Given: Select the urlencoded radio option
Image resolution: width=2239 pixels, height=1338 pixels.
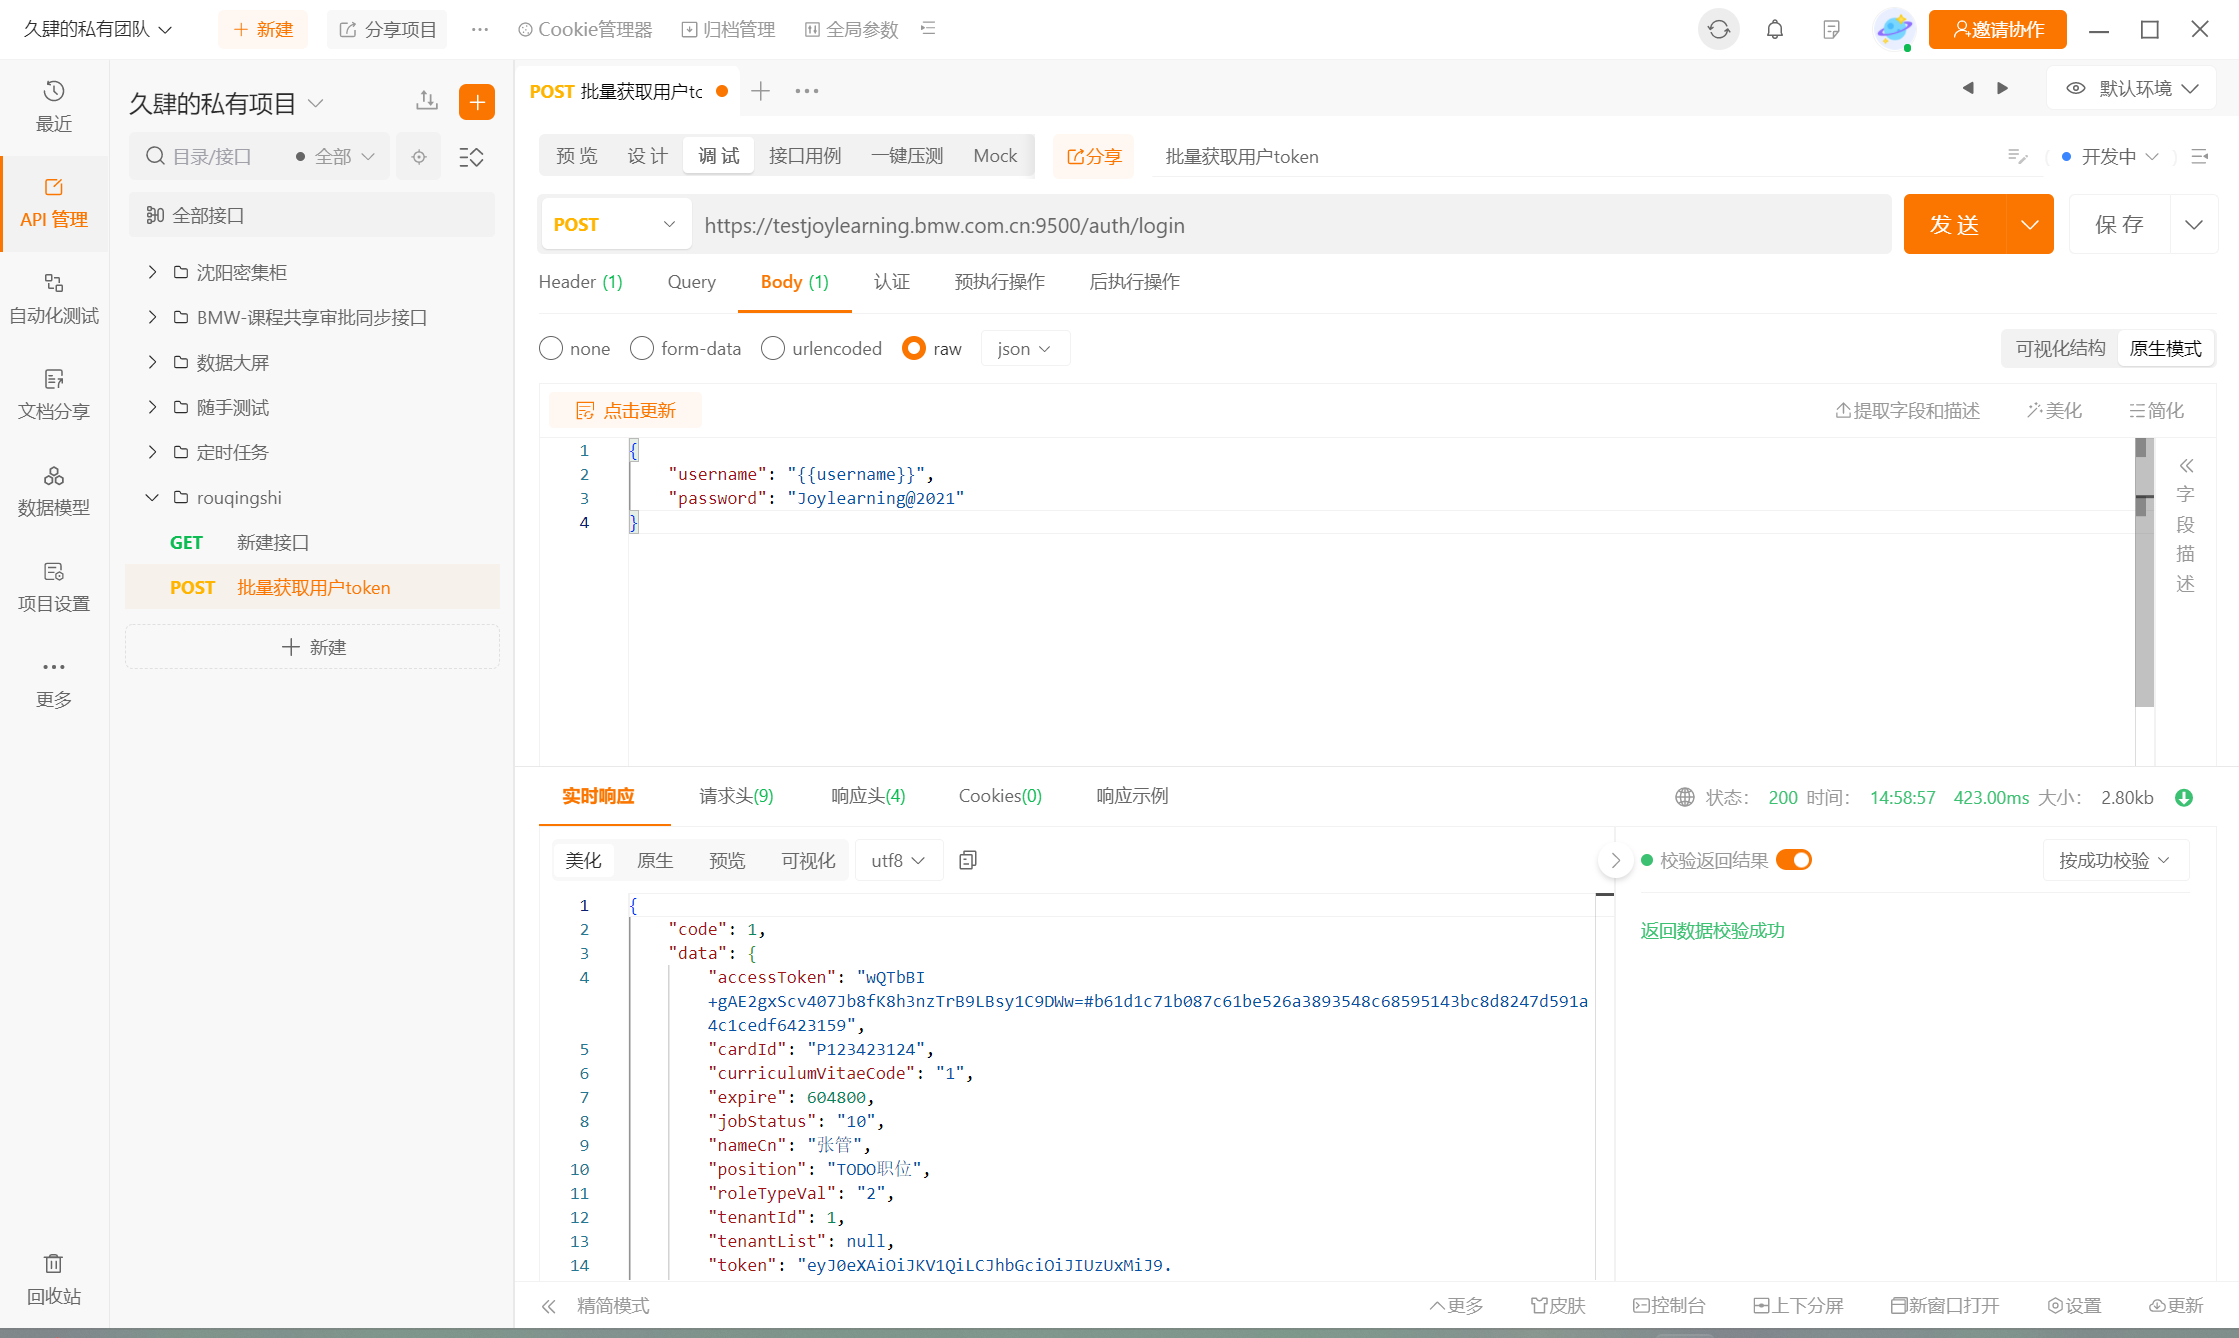Looking at the screenshot, I should 773,348.
